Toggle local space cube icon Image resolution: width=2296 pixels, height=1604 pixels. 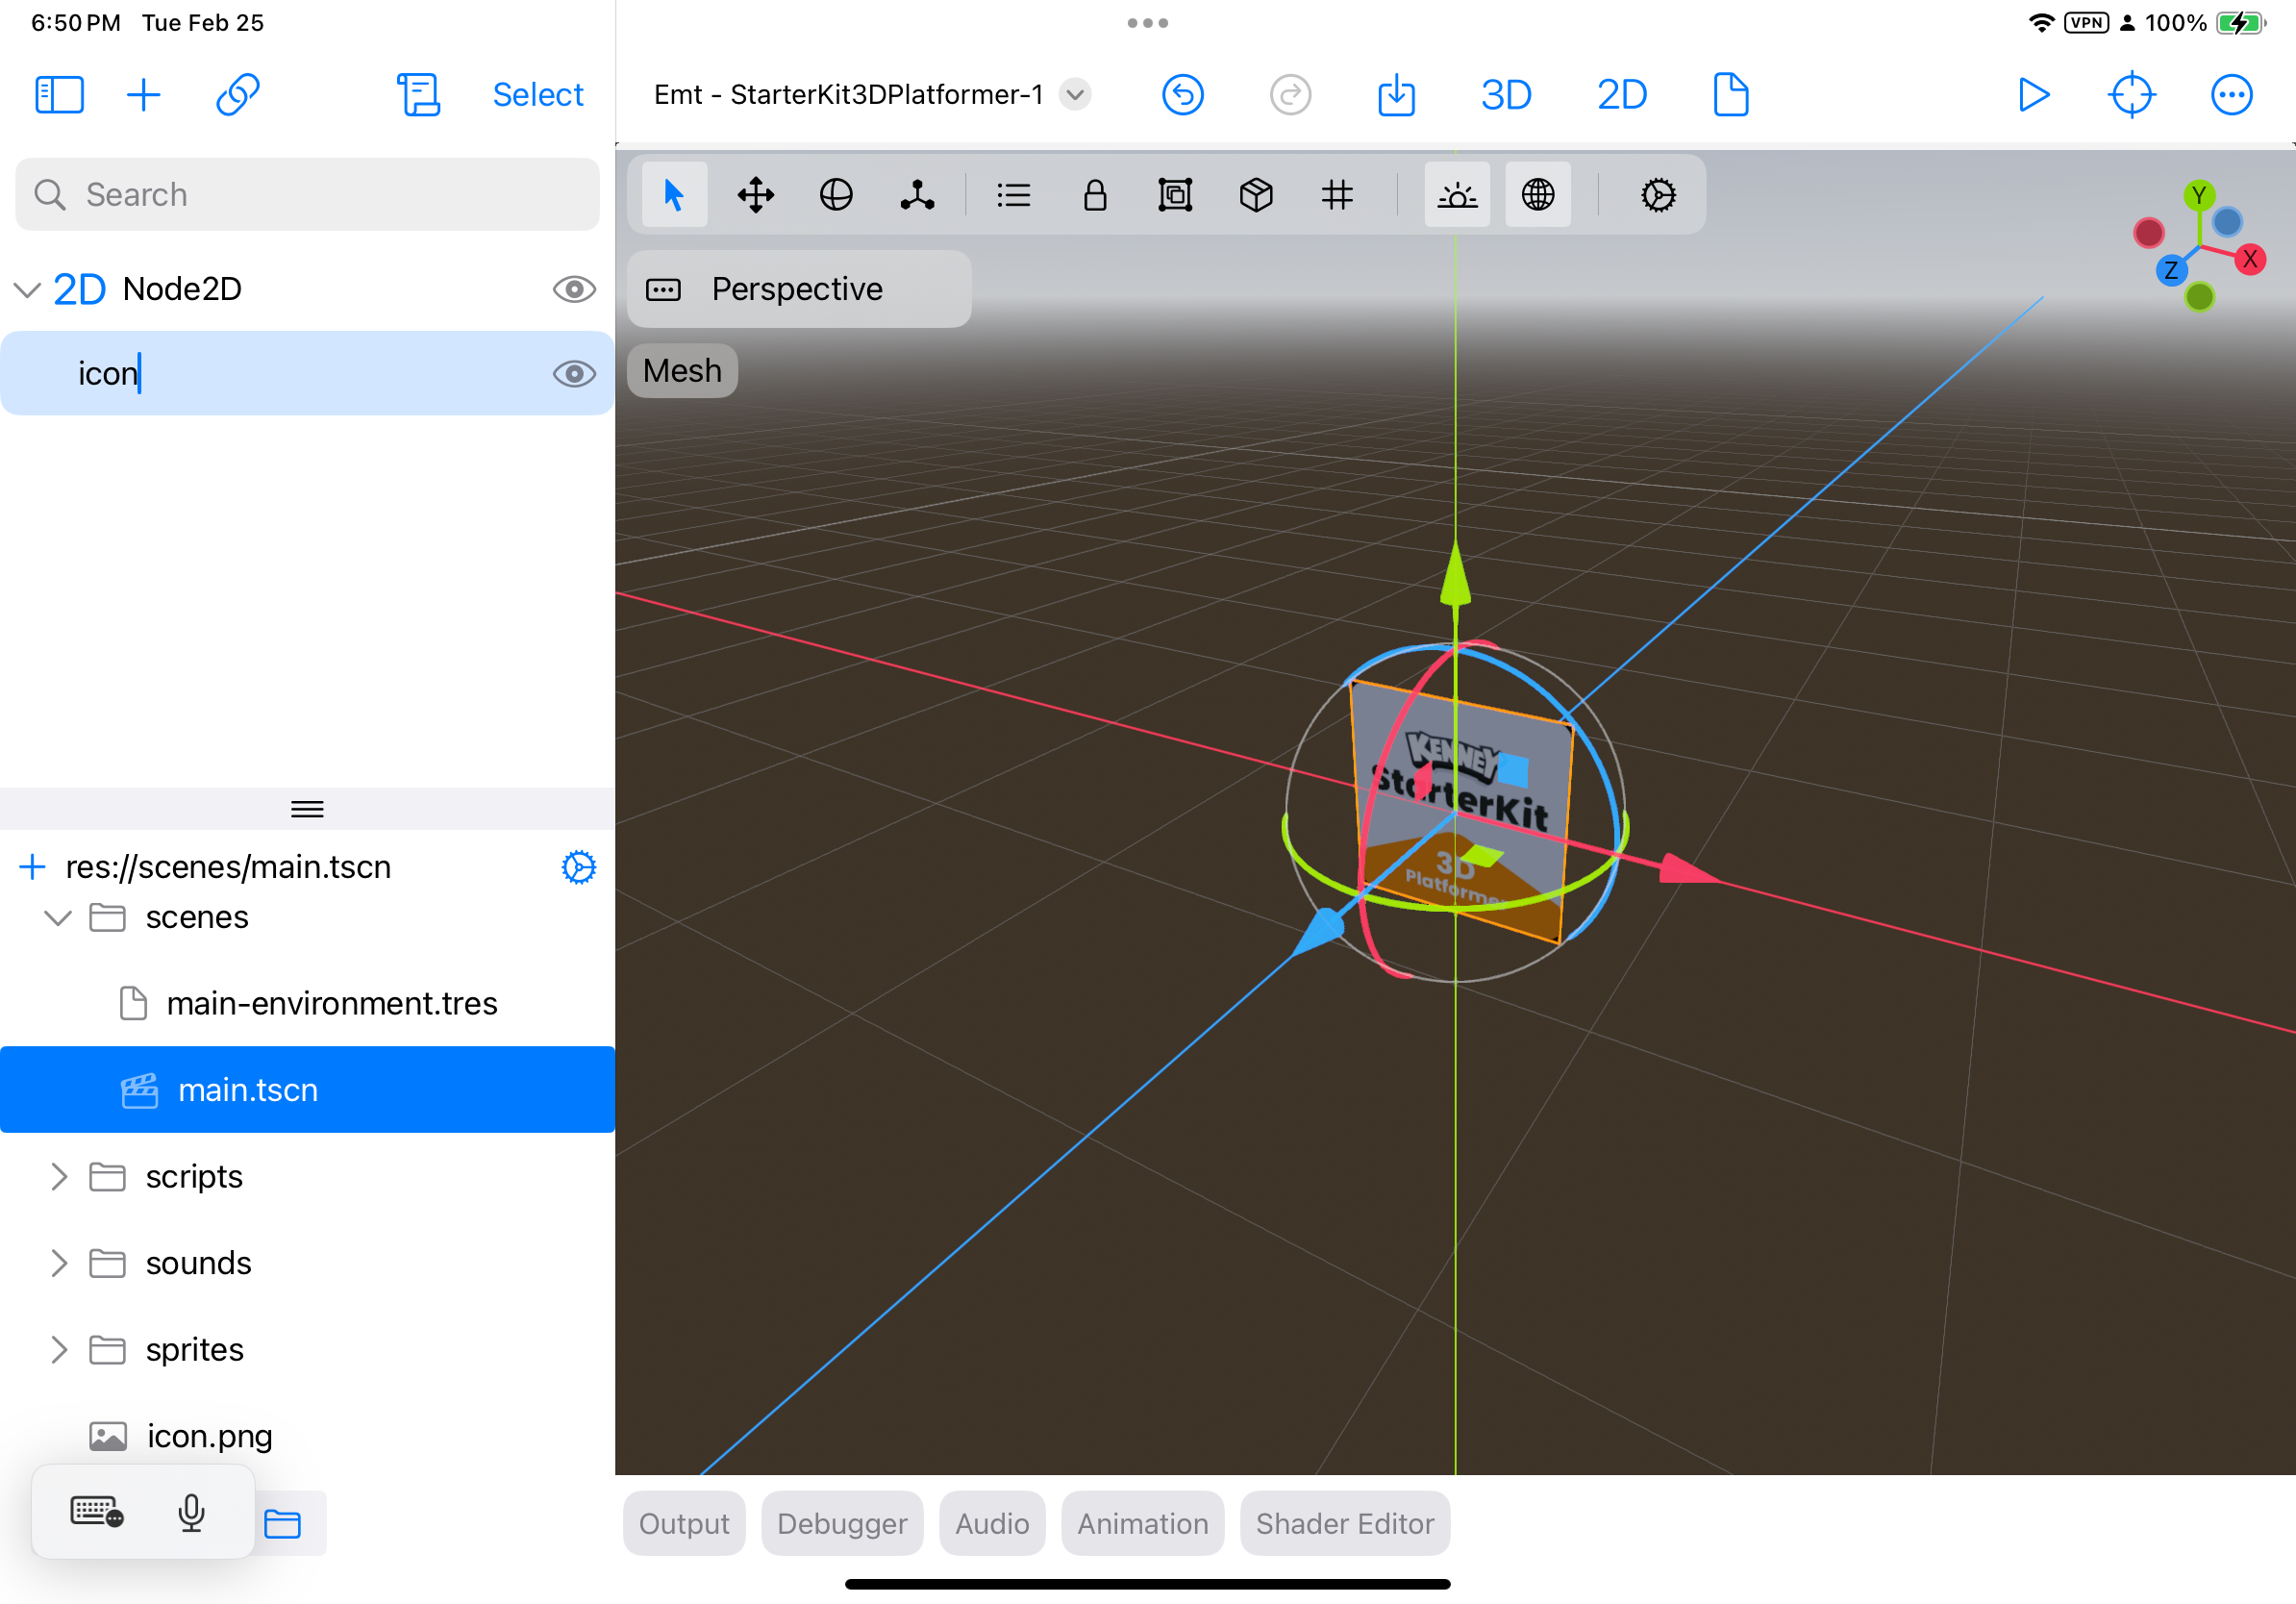point(1256,194)
